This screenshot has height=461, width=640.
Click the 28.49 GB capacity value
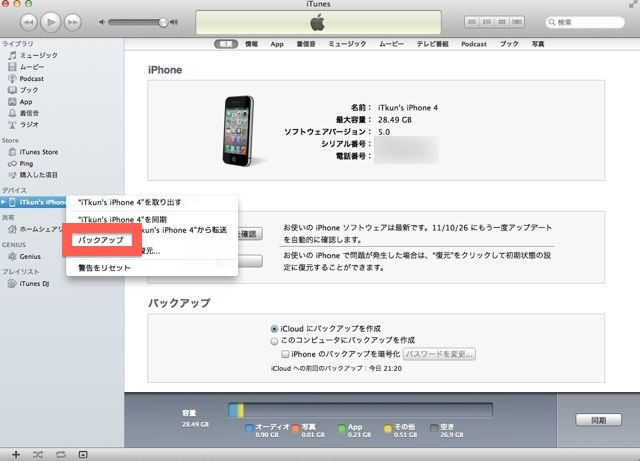(395, 120)
